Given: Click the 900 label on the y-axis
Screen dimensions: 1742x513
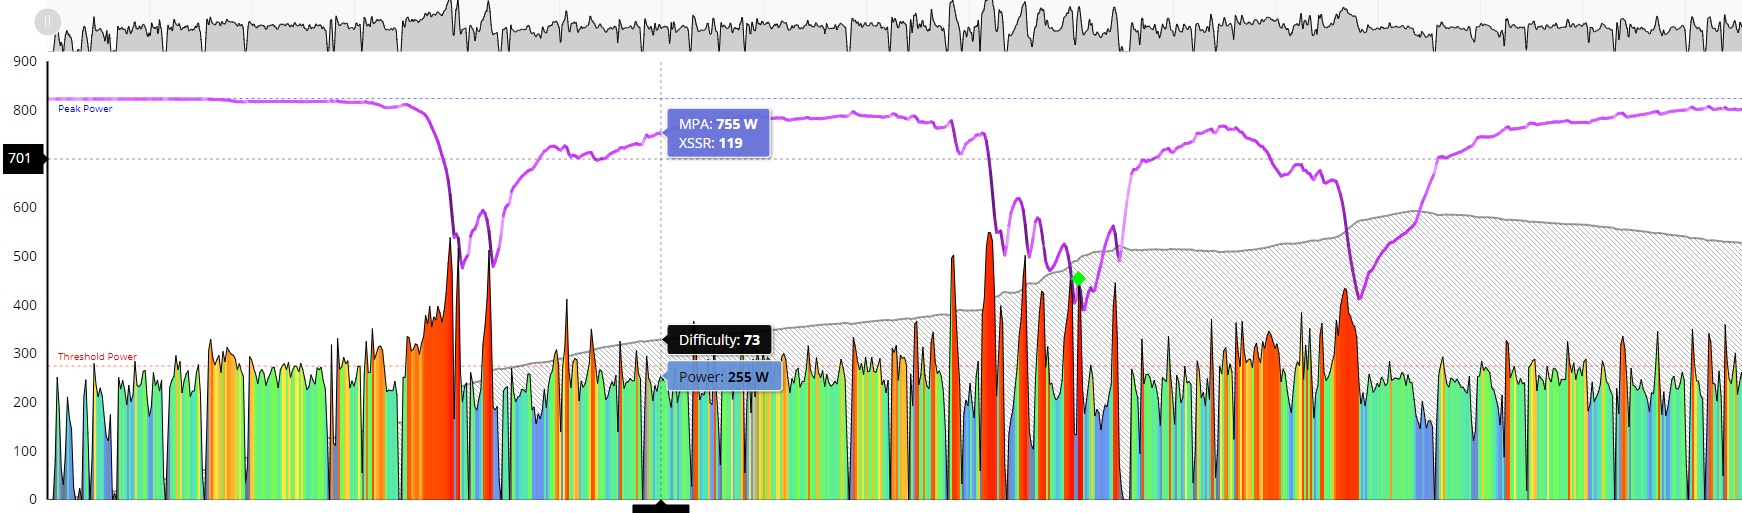Looking at the screenshot, I should click(25, 61).
